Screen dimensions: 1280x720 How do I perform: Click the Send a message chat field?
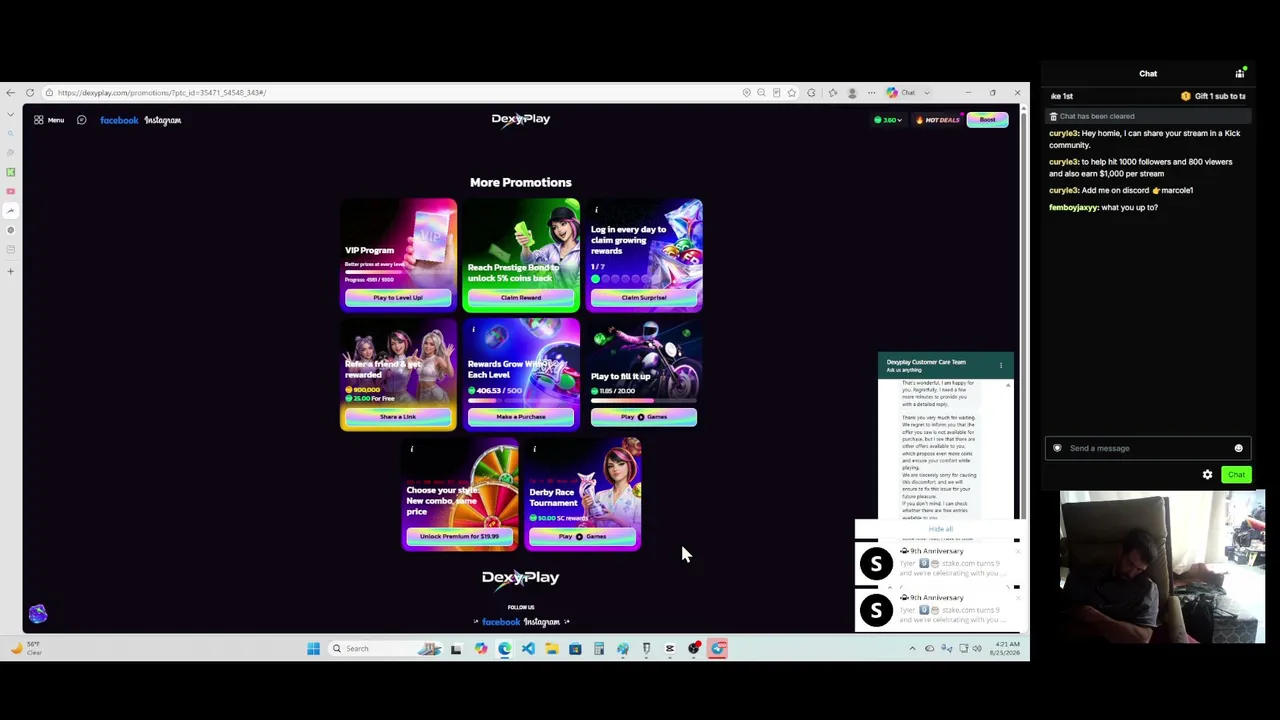point(1148,448)
